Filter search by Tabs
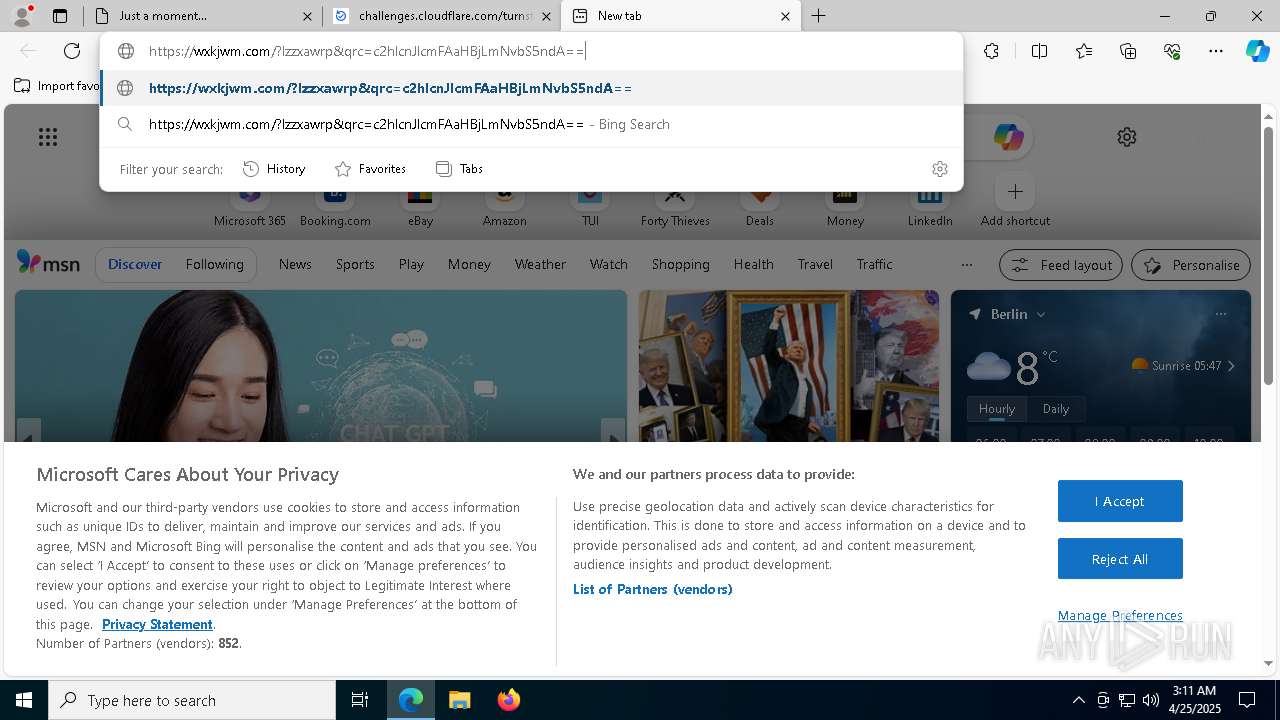Viewport: 1280px width, 720px height. tap(459, 169)
